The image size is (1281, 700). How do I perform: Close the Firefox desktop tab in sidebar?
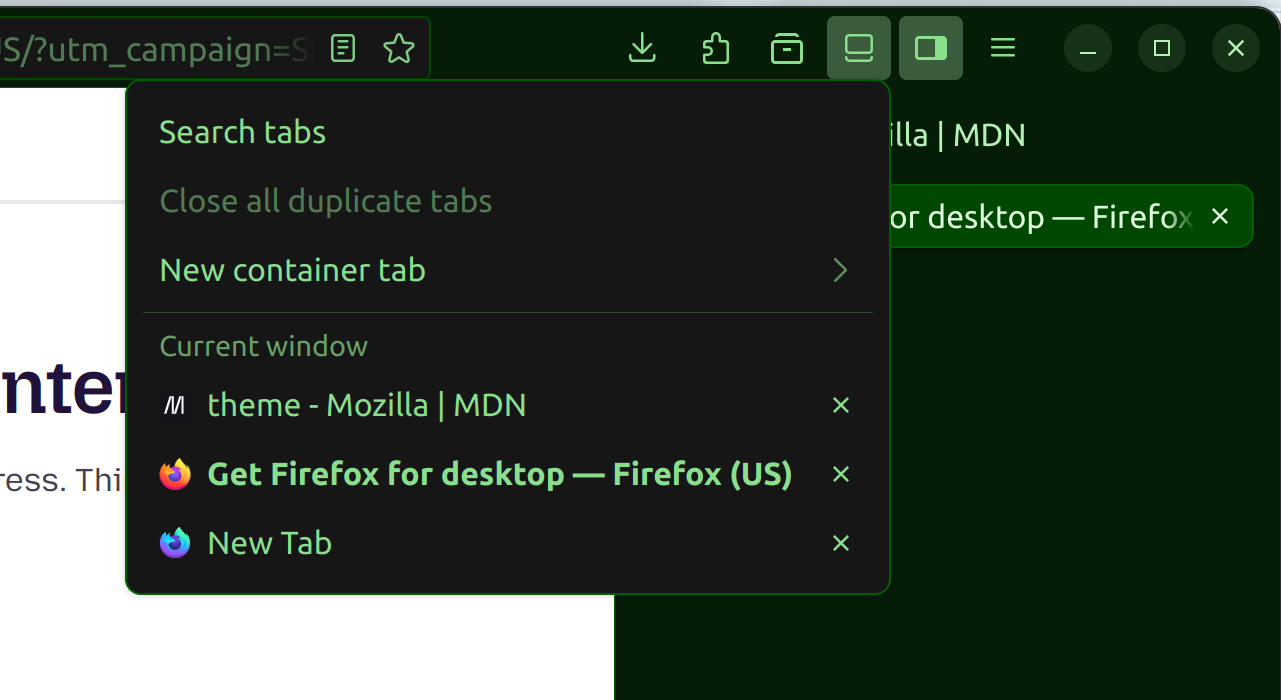(1220, 216)
